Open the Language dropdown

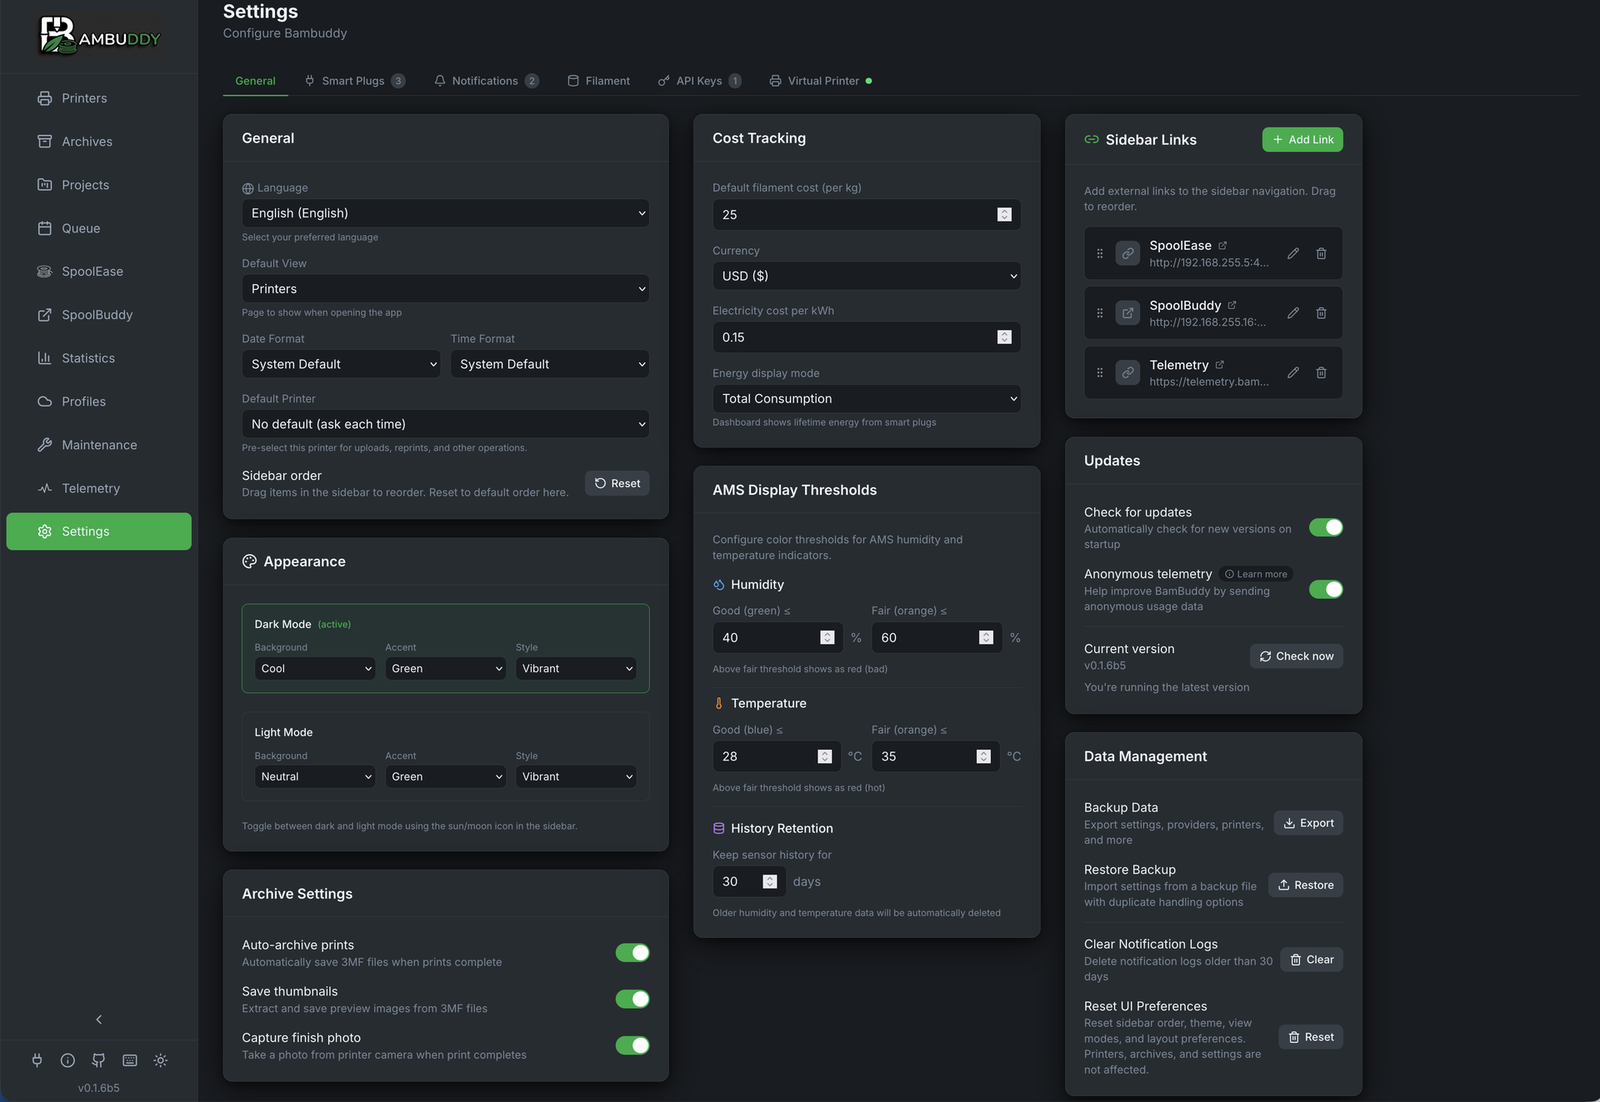coord(445,213)
